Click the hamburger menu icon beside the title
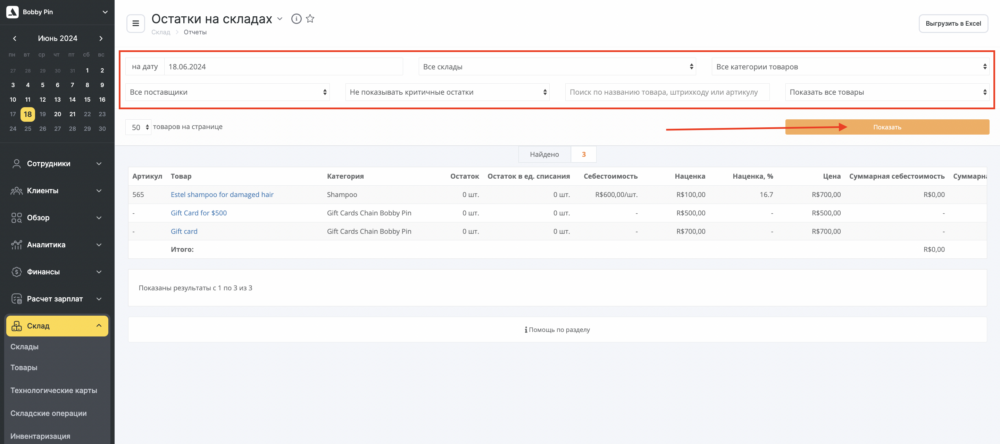The height and width of the screenshot is (444, 1000). point(135,24)
